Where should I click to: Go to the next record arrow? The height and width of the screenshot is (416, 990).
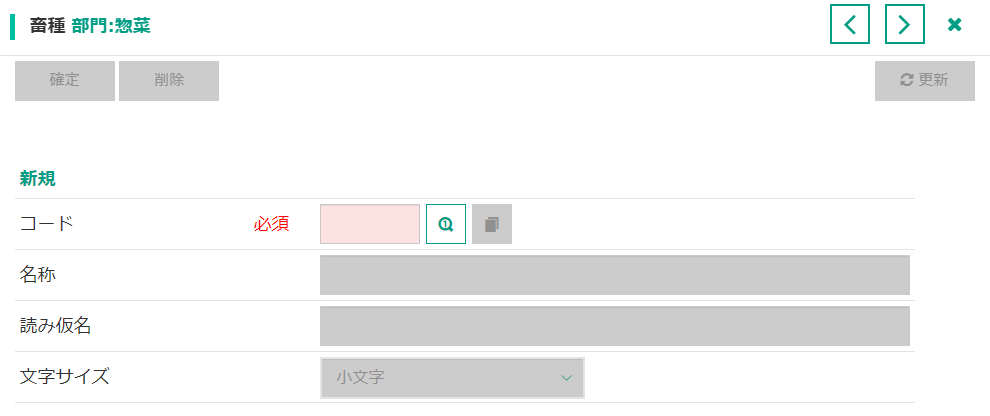point(905,25)
